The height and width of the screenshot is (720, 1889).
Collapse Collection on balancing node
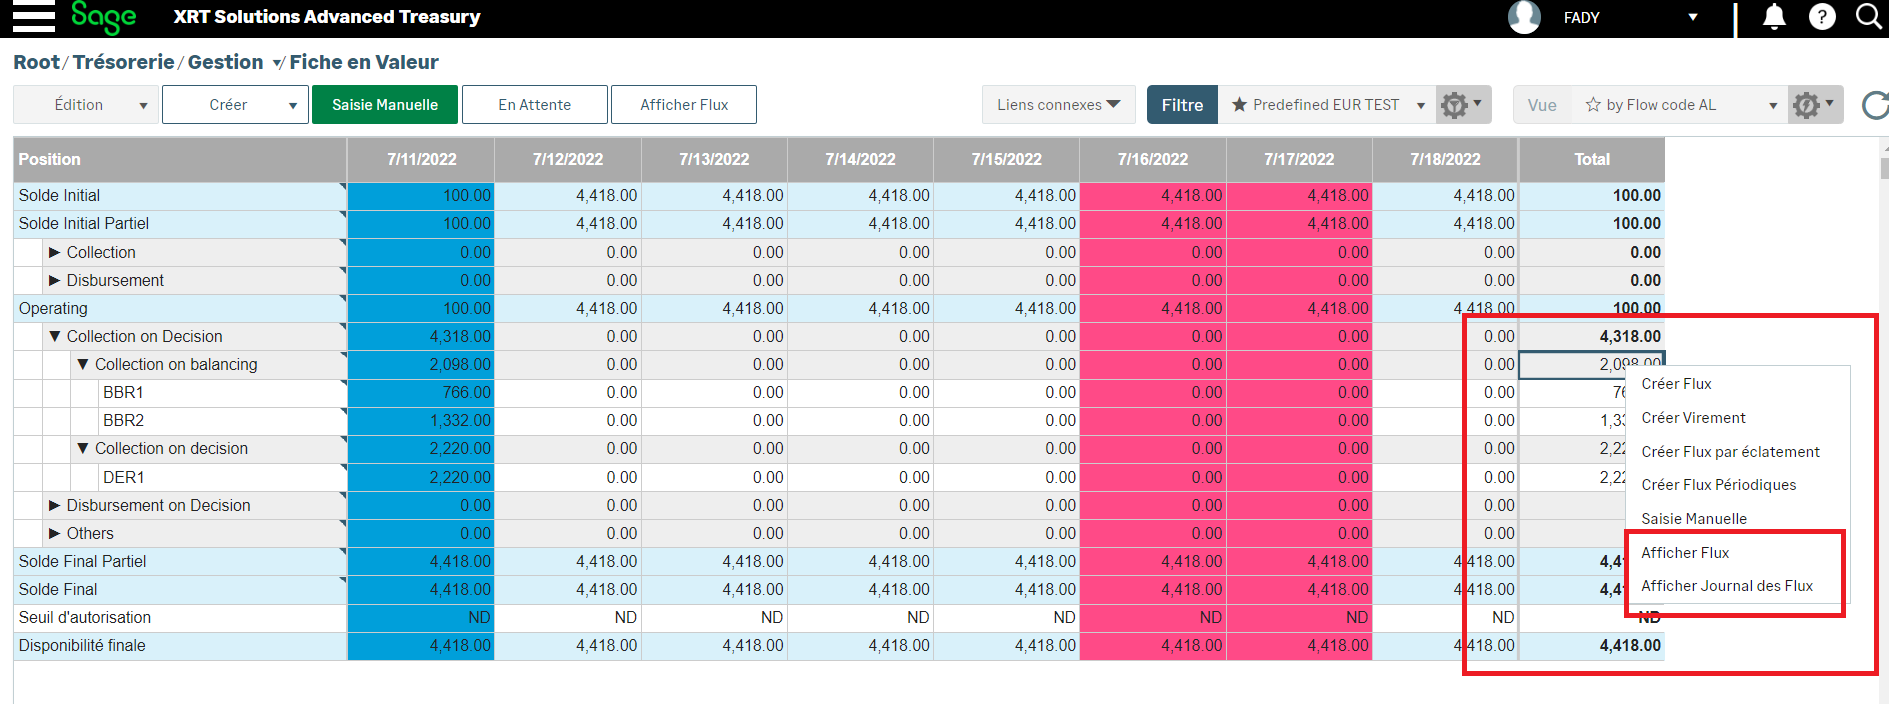[x=83, y=365]
